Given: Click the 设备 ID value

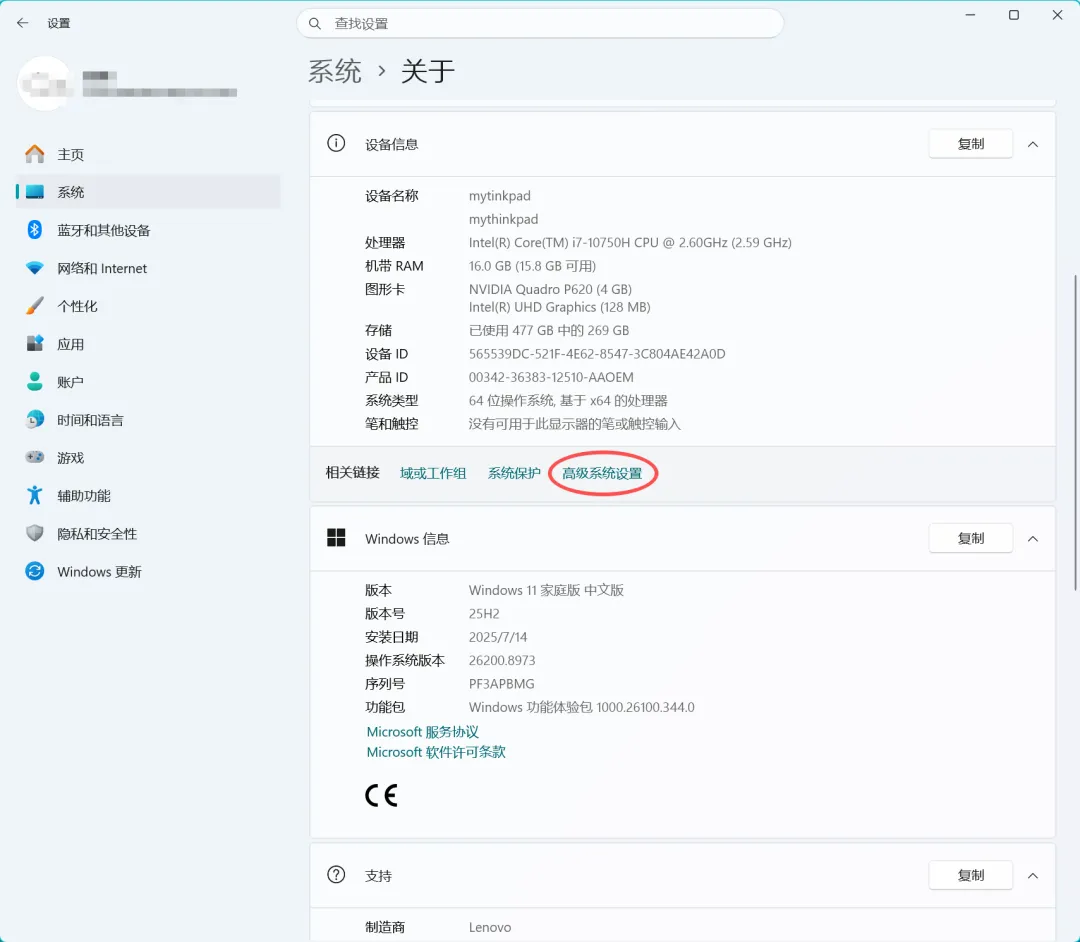Looking at the screenshot, I should [597, 354].
